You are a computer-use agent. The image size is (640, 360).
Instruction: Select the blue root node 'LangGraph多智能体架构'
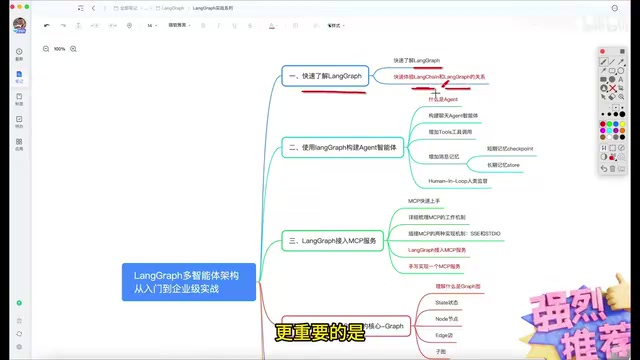pyautogui.click(x=189, y=282)
